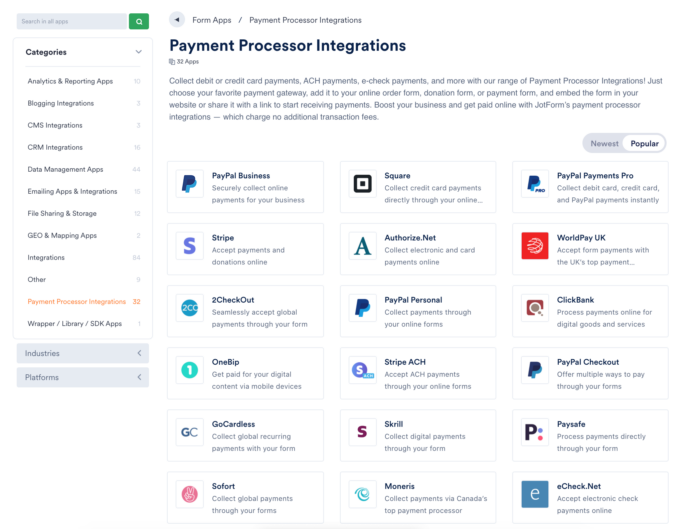700x529 pixels.
Task: Open the PayPal Checkout logo icon
Action: [535, 370]
